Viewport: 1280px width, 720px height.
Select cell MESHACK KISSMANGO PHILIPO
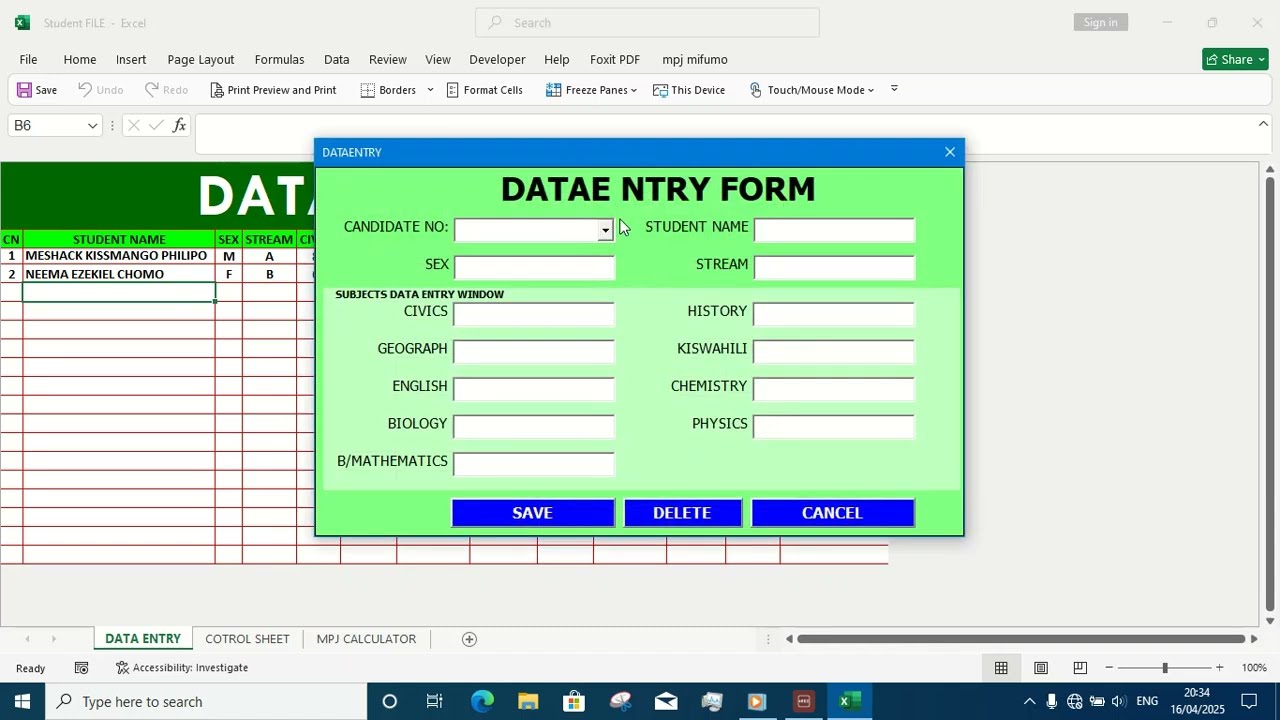[119, 256]
